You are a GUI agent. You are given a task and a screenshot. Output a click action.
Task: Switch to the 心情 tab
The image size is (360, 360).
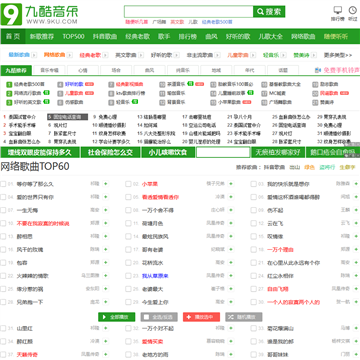coord(83,70)
